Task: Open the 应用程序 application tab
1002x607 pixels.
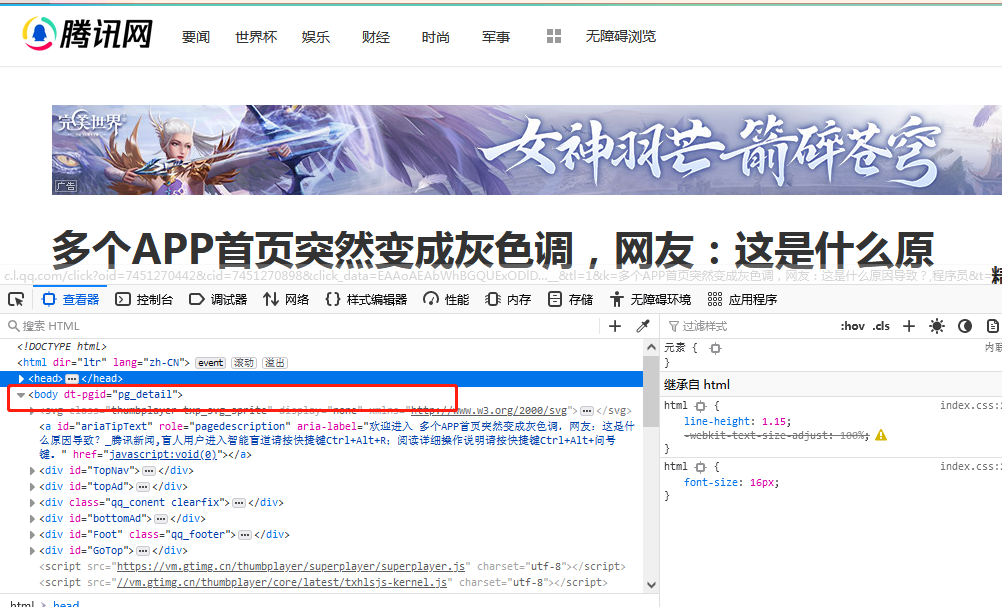Action: click(x=742, y=299)
